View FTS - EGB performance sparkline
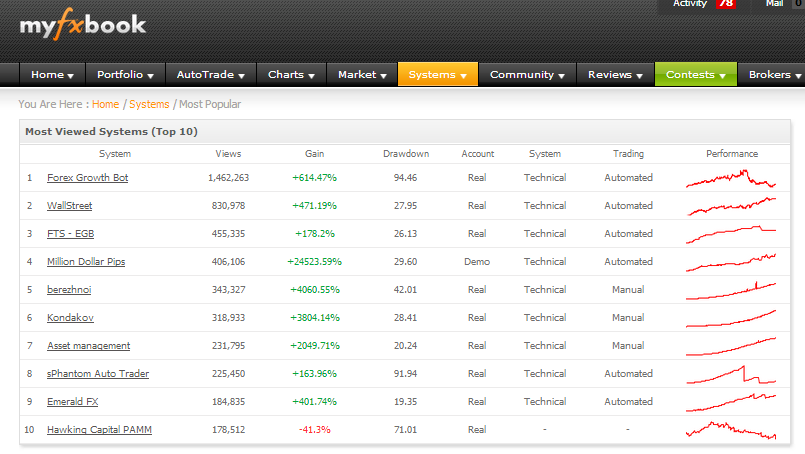The image size is (805, 454). [731, 234]
